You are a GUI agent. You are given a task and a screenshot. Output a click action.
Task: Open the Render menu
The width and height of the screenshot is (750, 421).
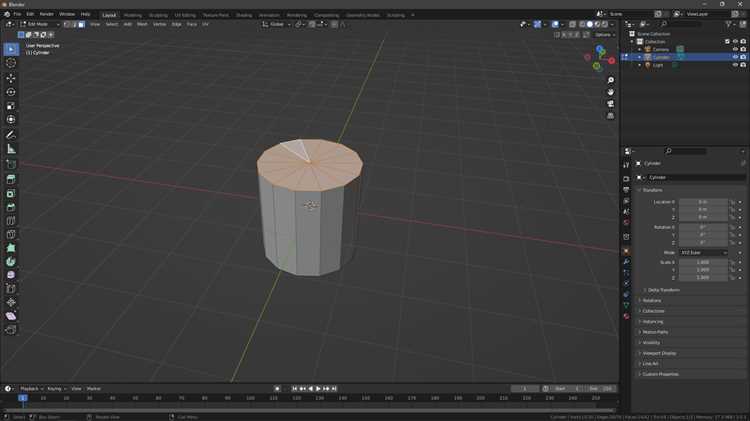tap(46, 14)
